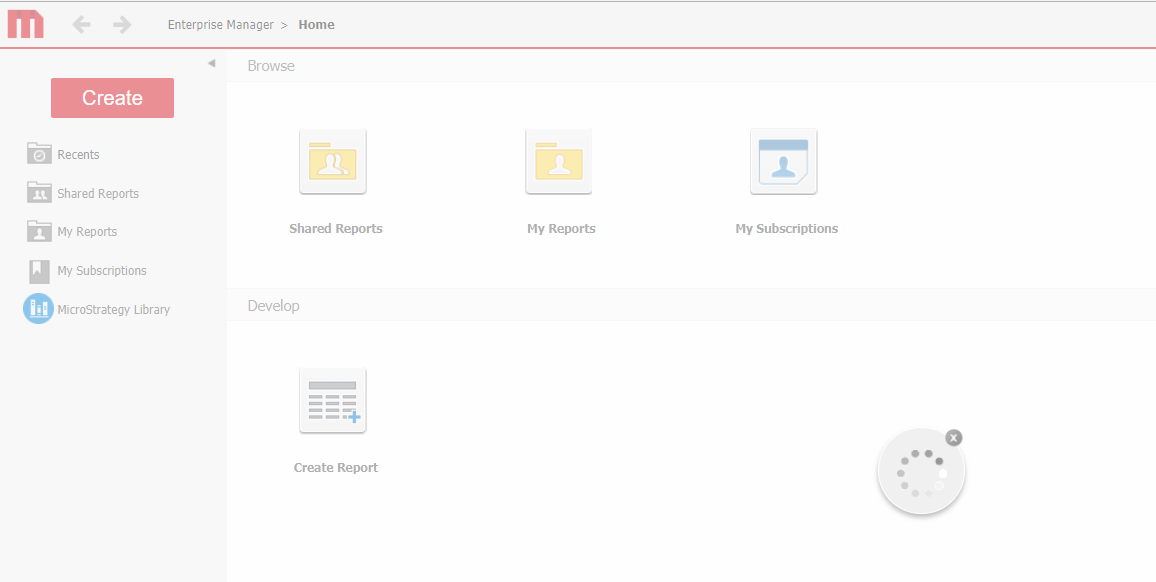
Task: Open Recents from the sidebar
Action: tap(80, 154)
